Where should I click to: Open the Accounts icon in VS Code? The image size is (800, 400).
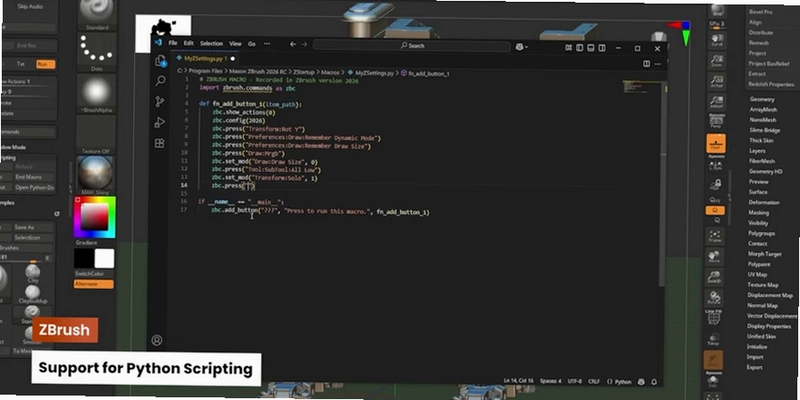pos(157,340)
